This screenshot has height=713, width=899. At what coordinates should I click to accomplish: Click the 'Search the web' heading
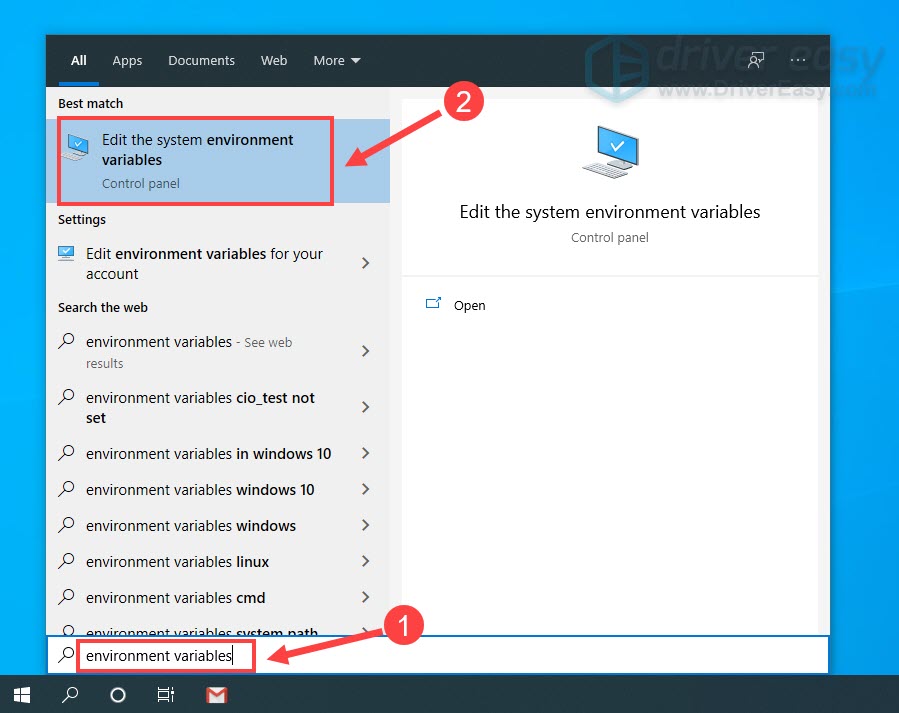(103, 308)
